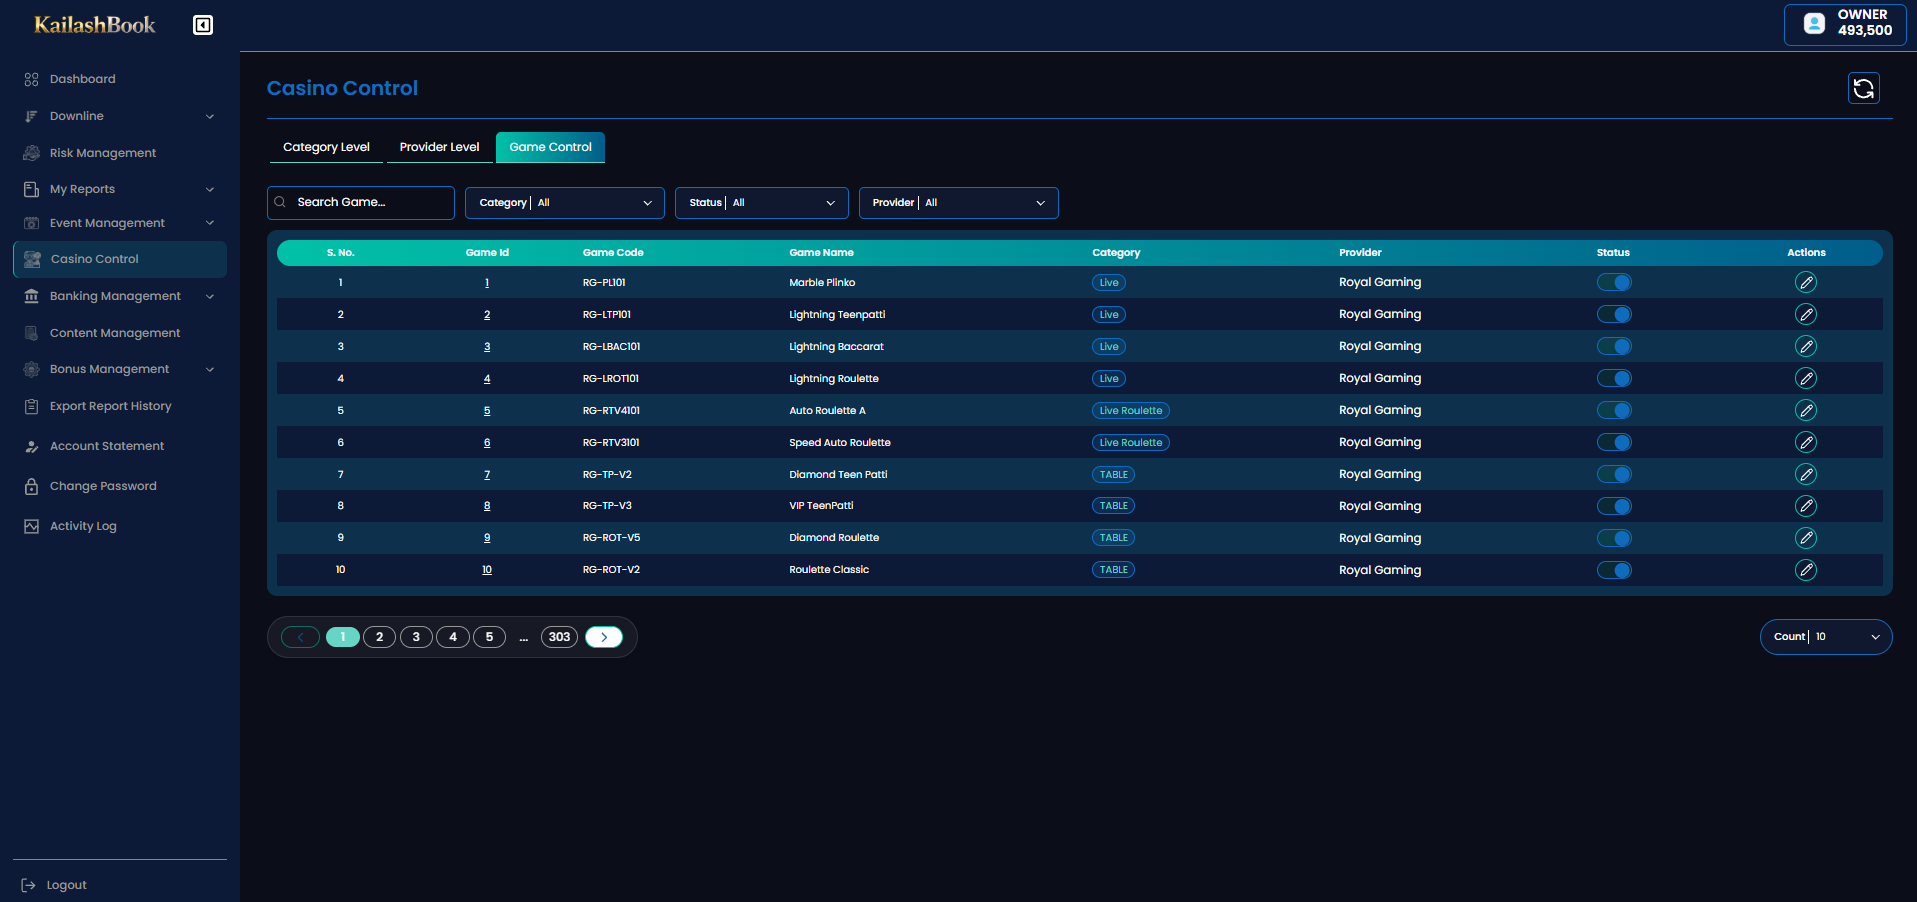Toggle status of Lightning Baccarat
Viewport: 1917px width, 902px height.
(1614, 346)
